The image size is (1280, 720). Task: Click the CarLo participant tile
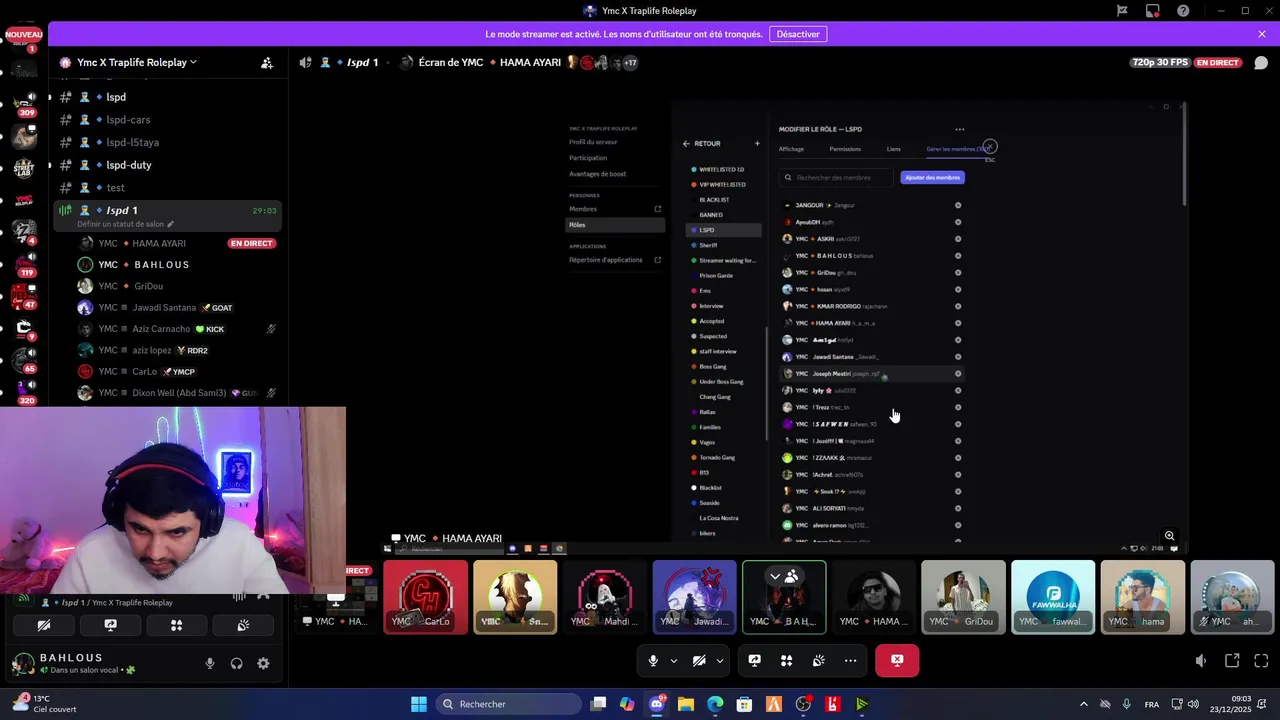[426, 597]
